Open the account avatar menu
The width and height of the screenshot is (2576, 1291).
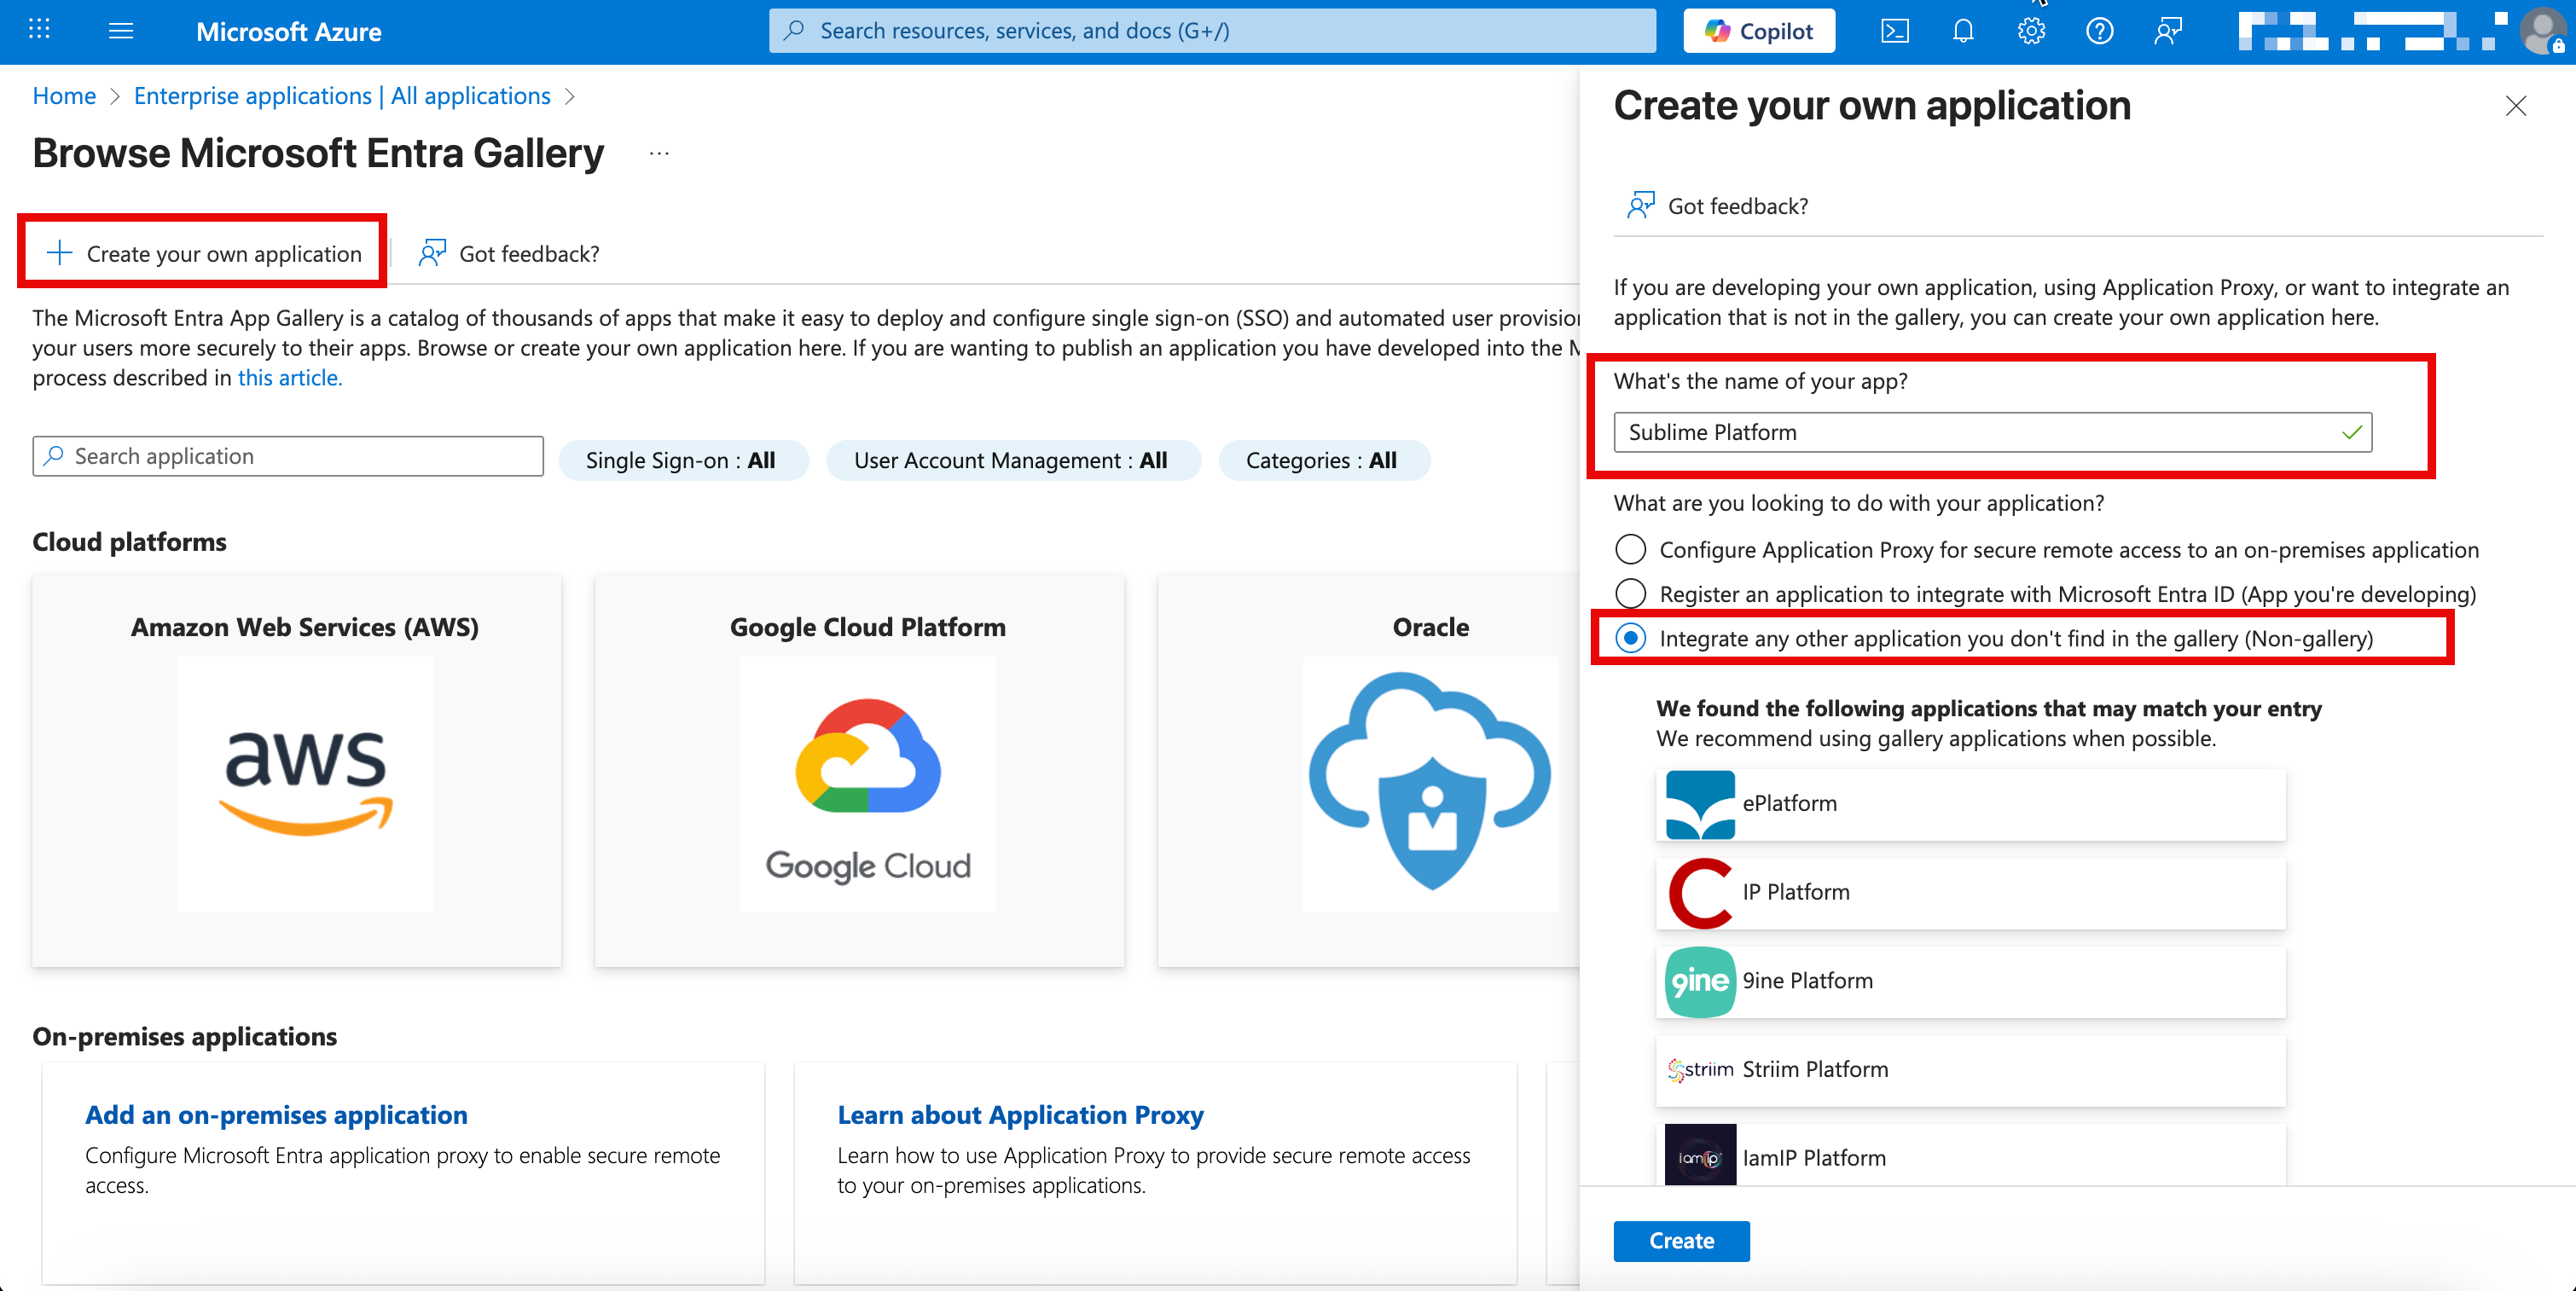2542,31
